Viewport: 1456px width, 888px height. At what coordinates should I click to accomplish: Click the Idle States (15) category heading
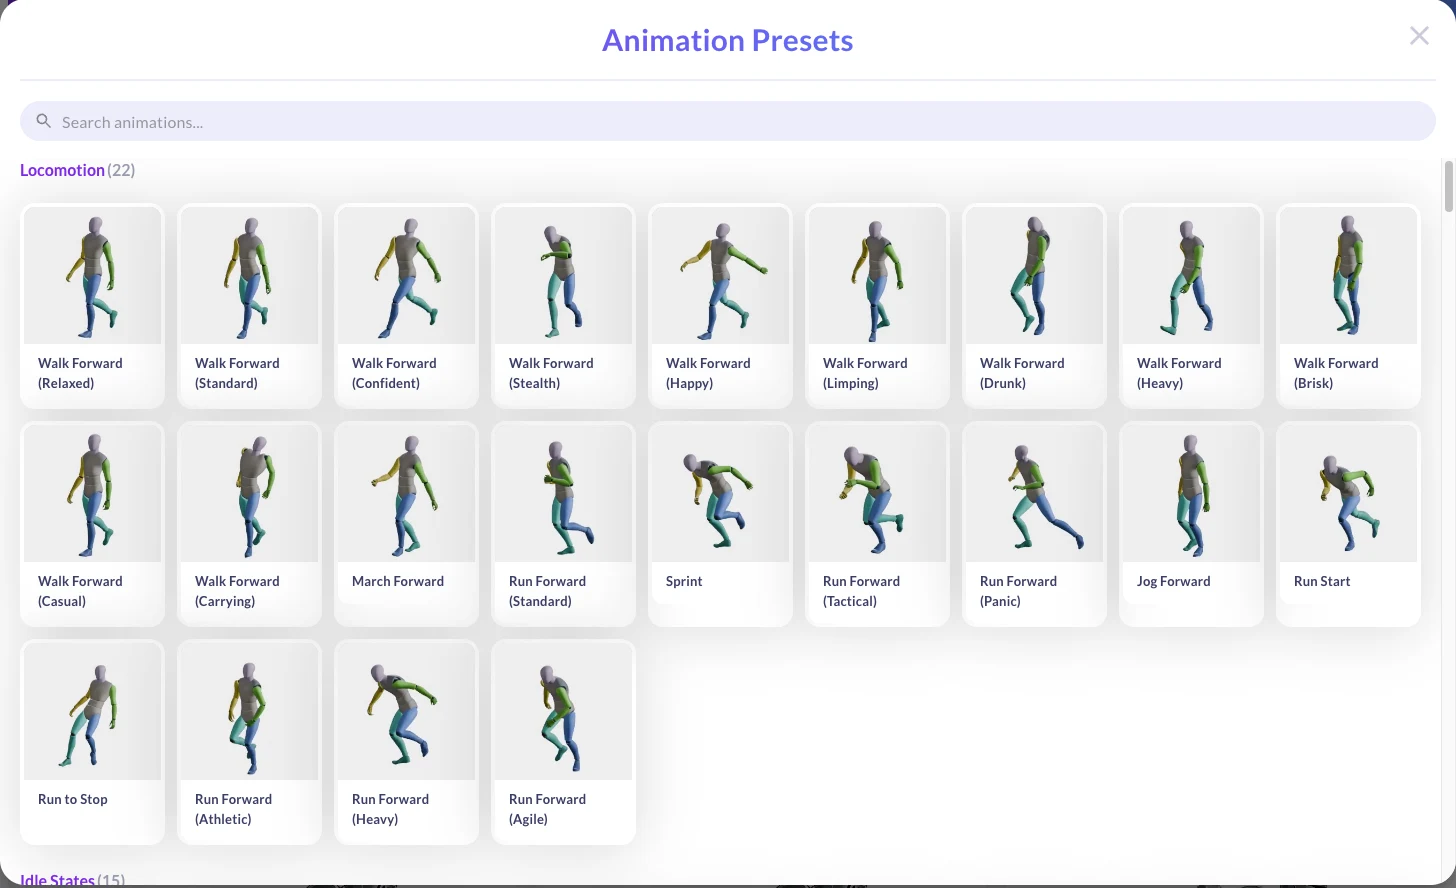click(x=73, y=879)
